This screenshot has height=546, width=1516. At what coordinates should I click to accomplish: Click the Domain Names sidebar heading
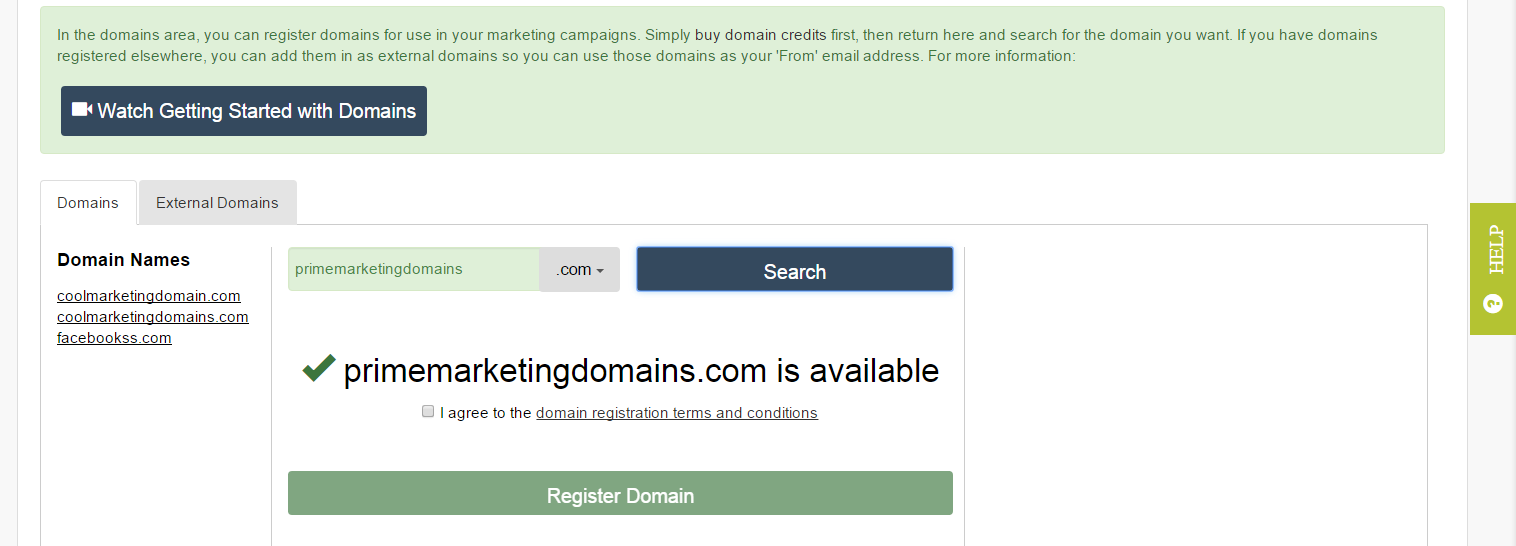(124, 260)
